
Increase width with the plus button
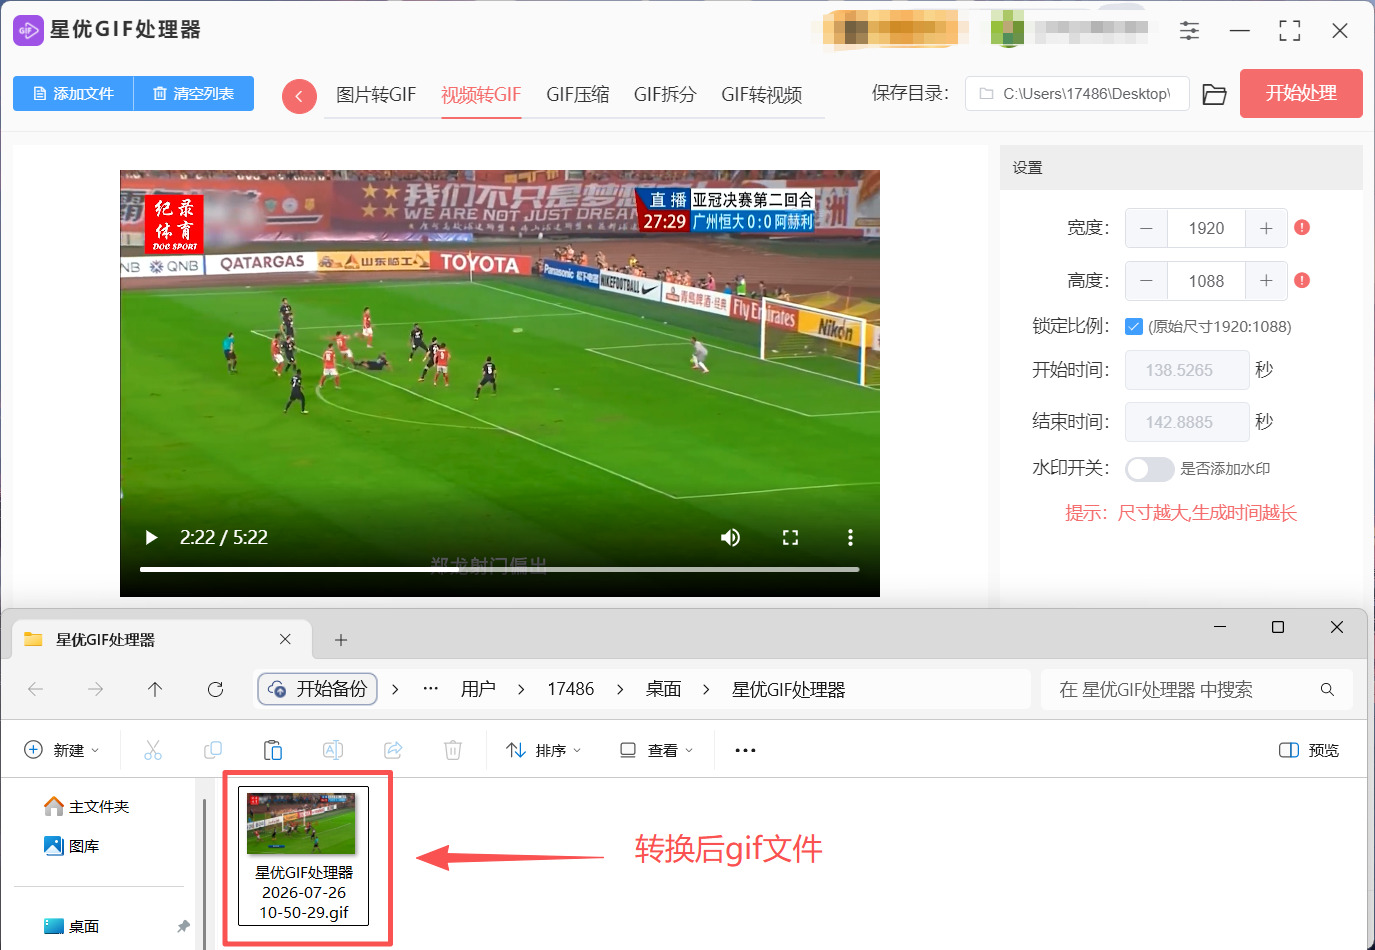[x=1266, y=228]
